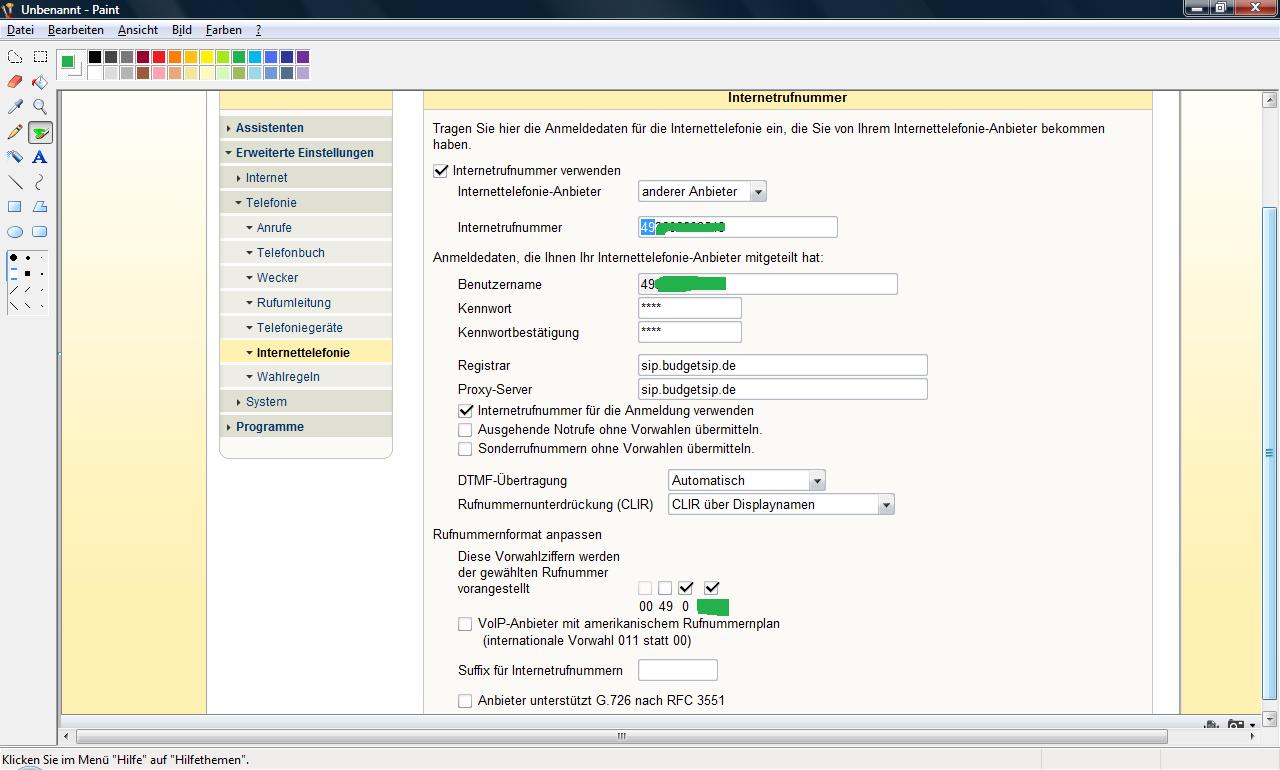
Task: Open the Bearbeiten menu
Action: click(x=75, y=30)
